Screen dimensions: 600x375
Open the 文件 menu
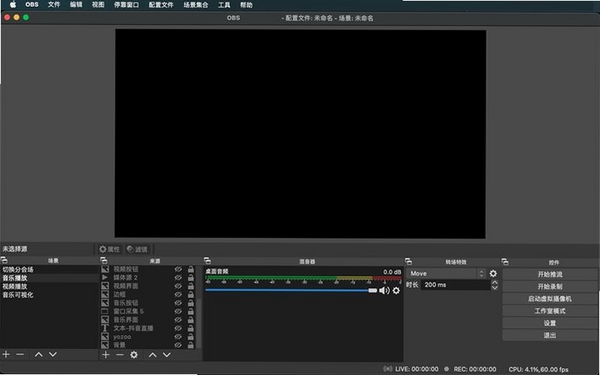click(x=54, y=5)
